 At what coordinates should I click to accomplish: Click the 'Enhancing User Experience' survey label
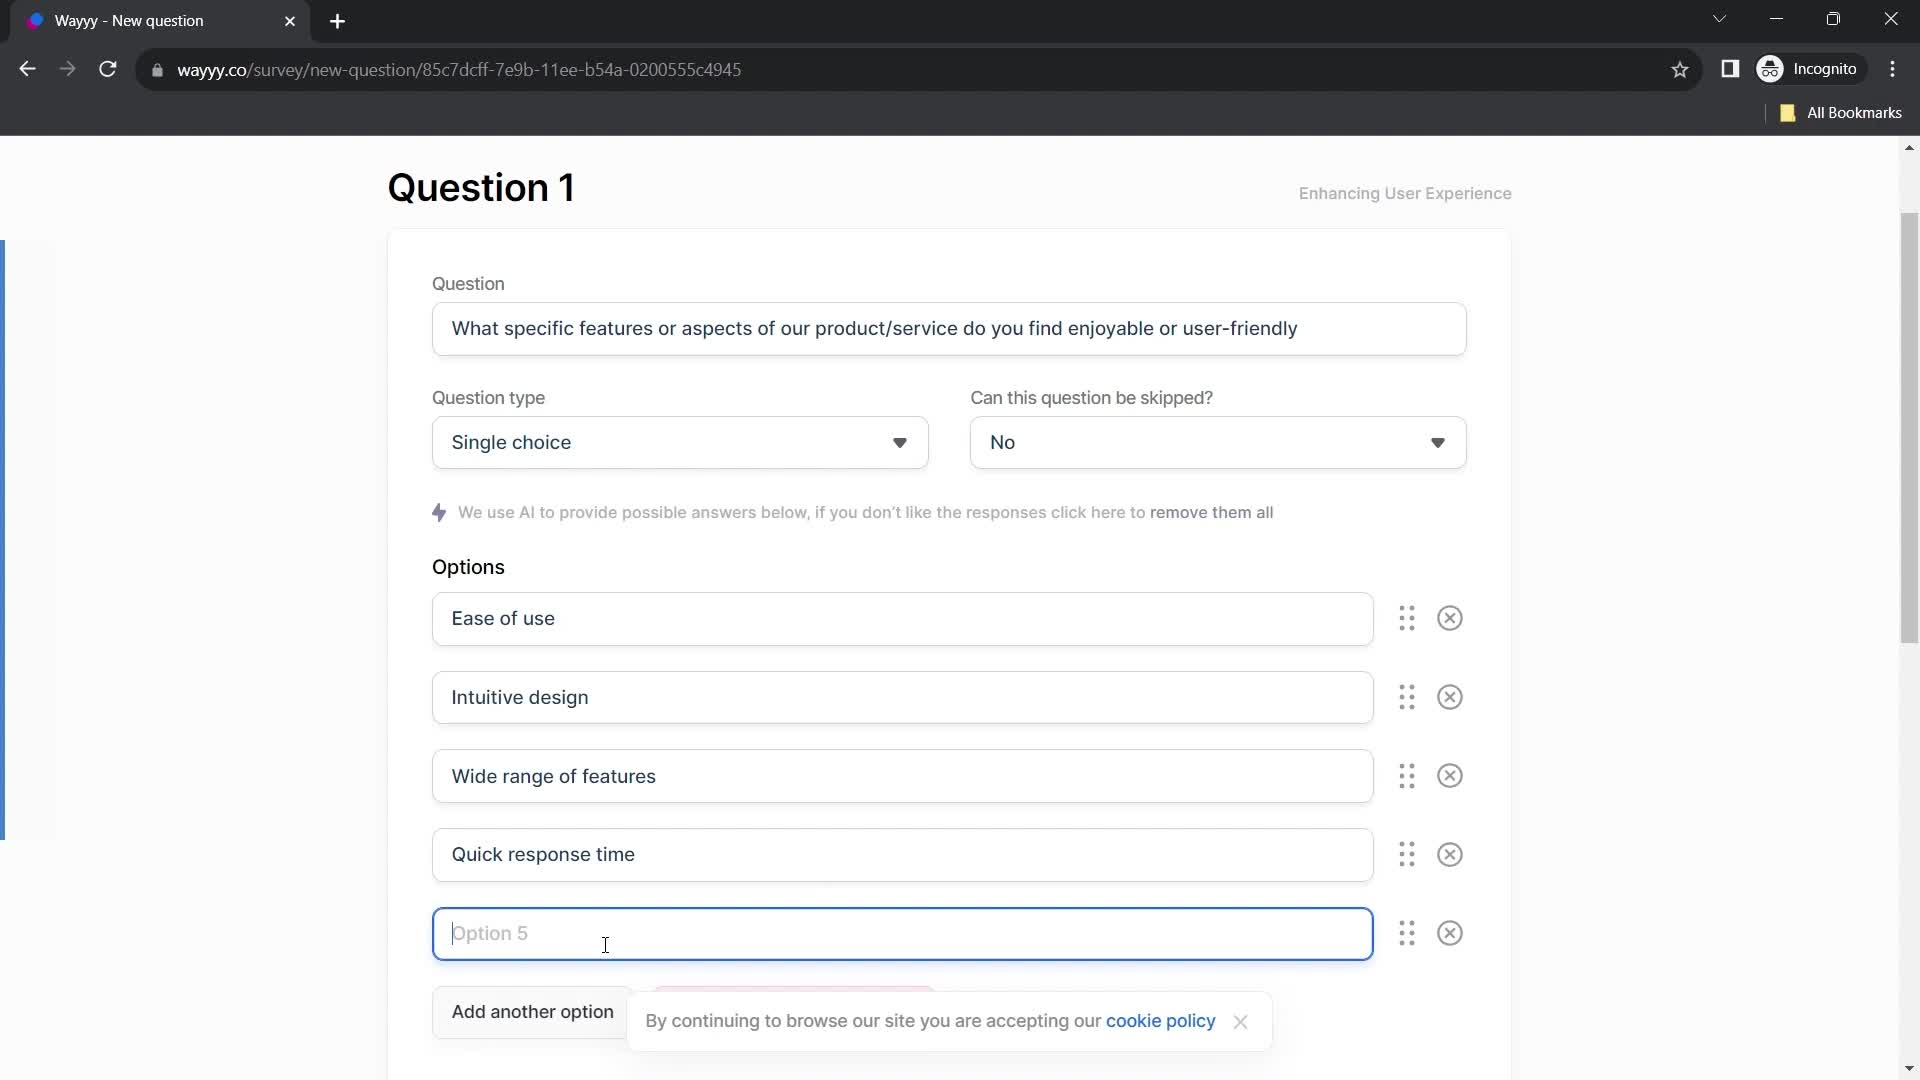1404,193
